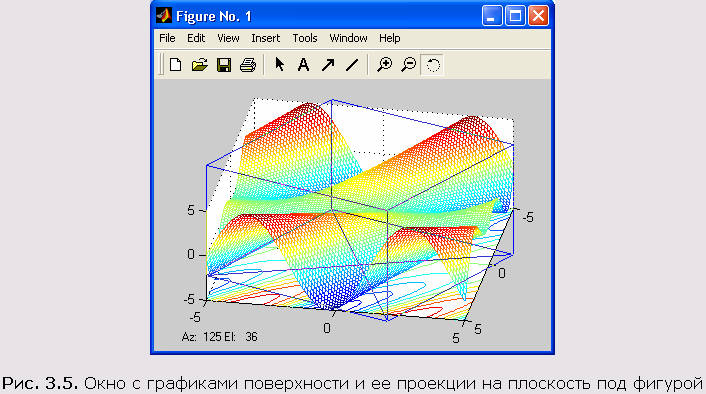Minimize the Figure No. 1 window
Screen dimensions: 706x394
coord(492,16)
